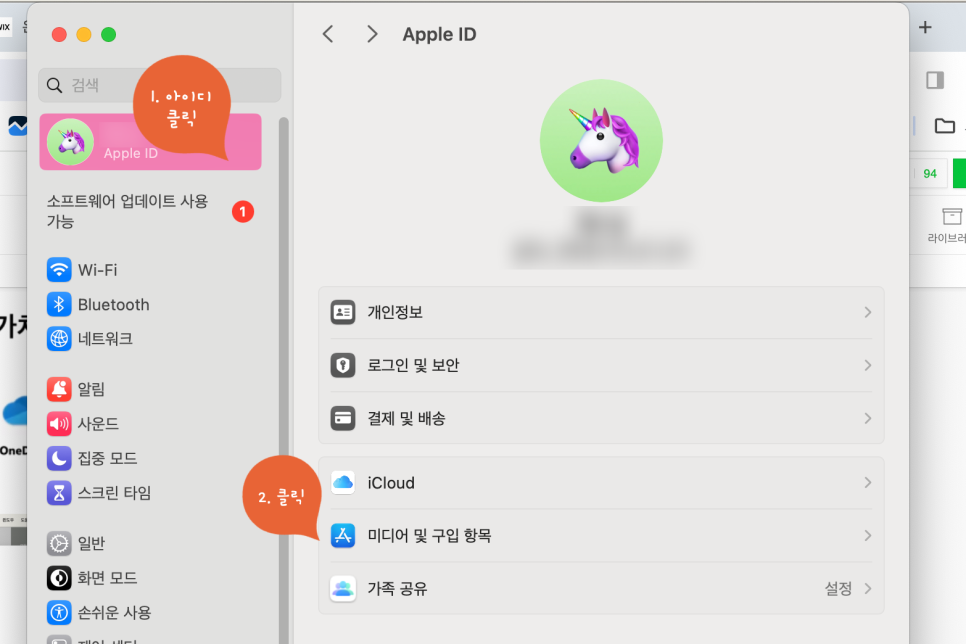The width and height of the screenshot is (966, 644).
Task: Select the Apple ID sidebar entry
Action: coord(150,142)
